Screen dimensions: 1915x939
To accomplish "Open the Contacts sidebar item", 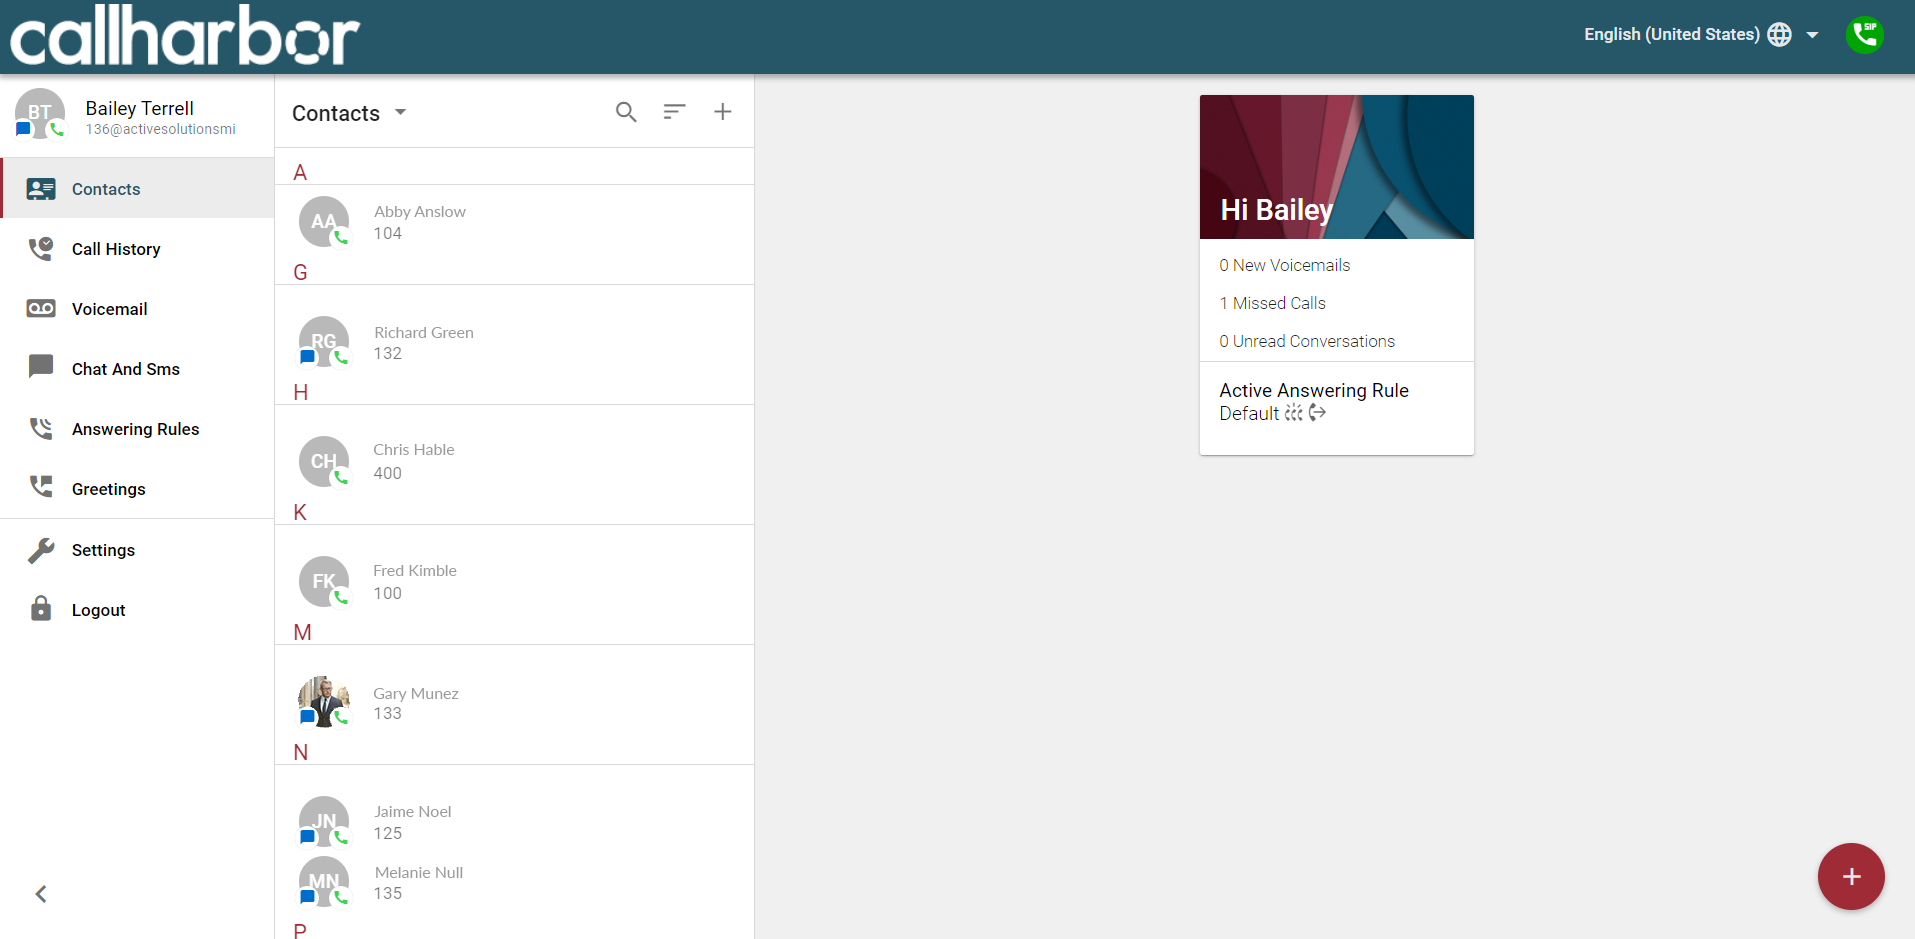I will 138,189.
